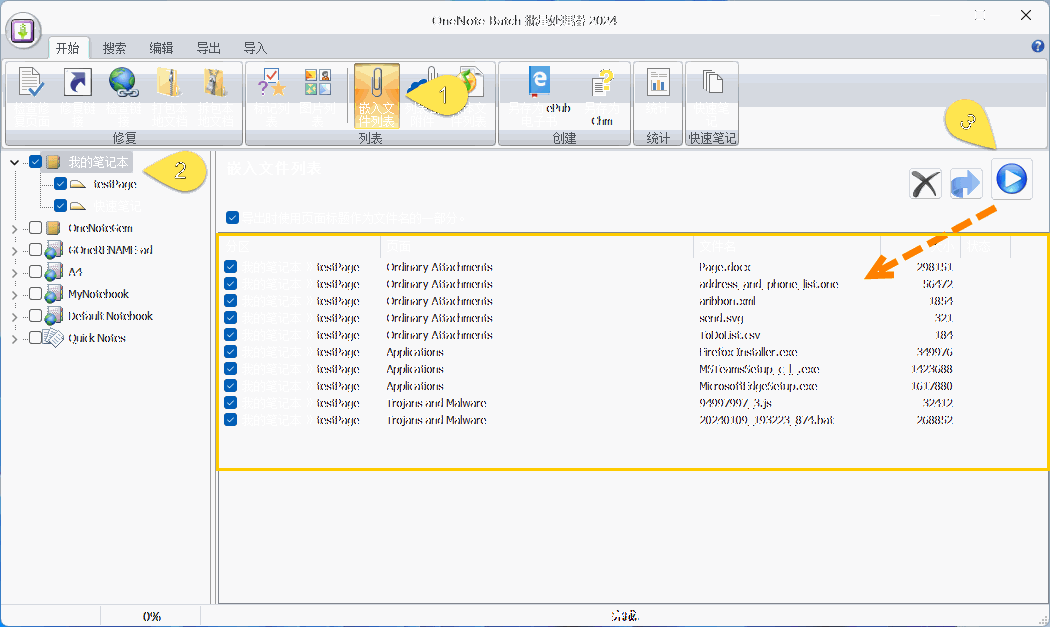This screenshot has width=1050, height=627.
Task: Select the MSTeamsSetup_c_l_.exe file name
Action: tap(759, 369)
